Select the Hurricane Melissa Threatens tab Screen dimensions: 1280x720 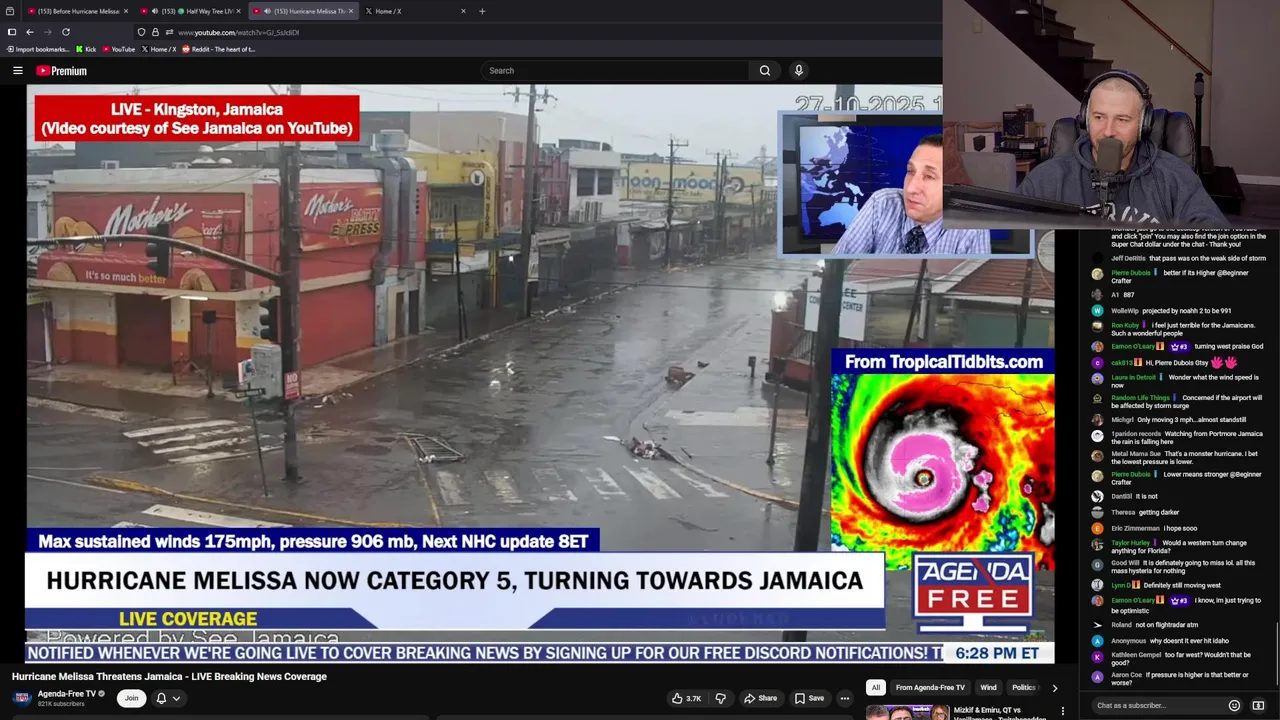click(305, 11)
